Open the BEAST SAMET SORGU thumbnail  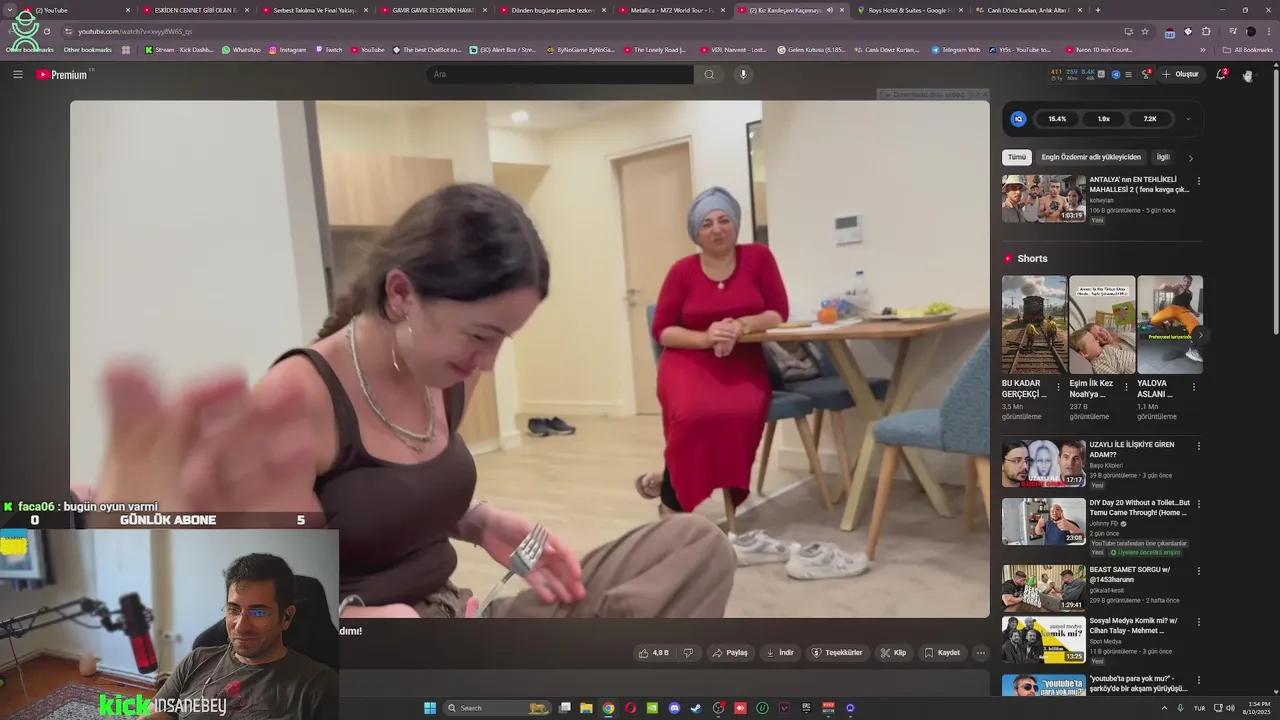click(x=1043, y=588)
